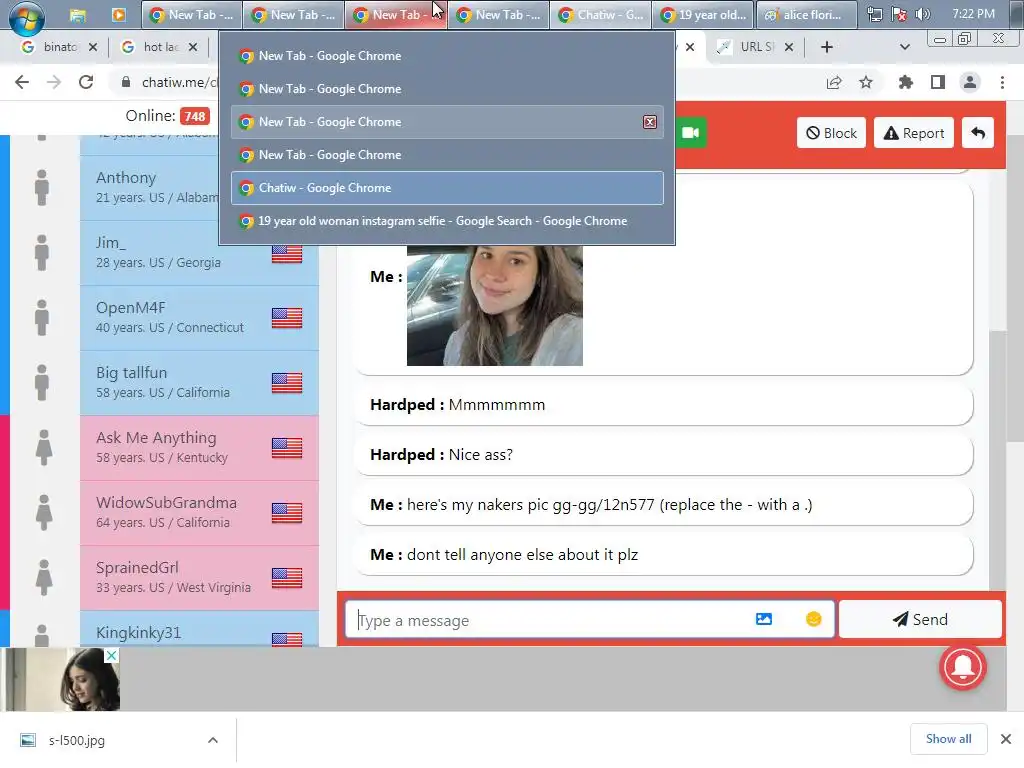Viewport: 1024px width, 768px height.
Task: Expand the s-l500.jpg download options chevron
Action: (212, 740)
